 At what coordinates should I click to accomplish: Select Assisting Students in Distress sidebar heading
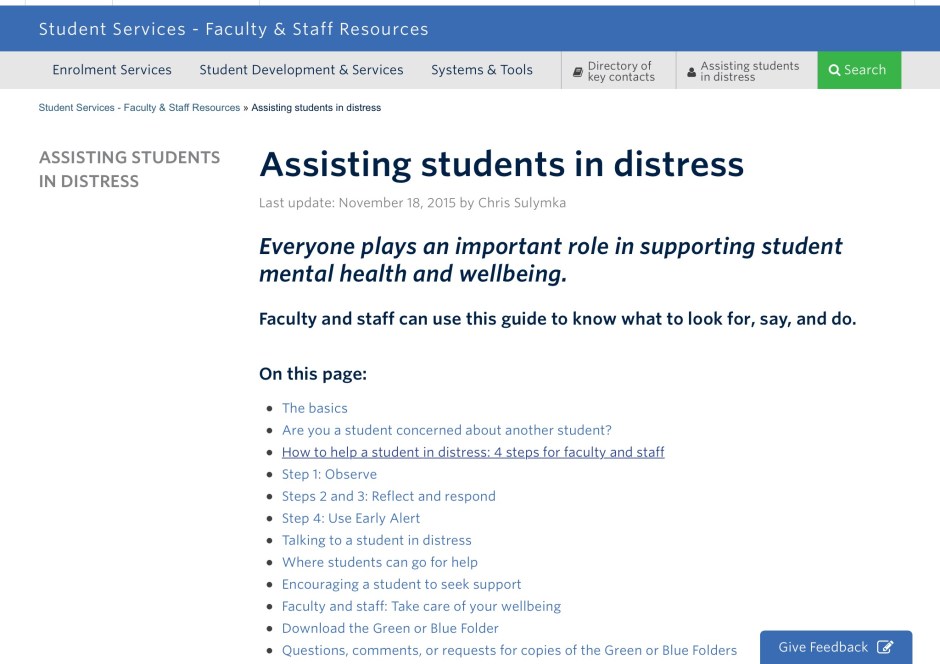tap(129, 169)
